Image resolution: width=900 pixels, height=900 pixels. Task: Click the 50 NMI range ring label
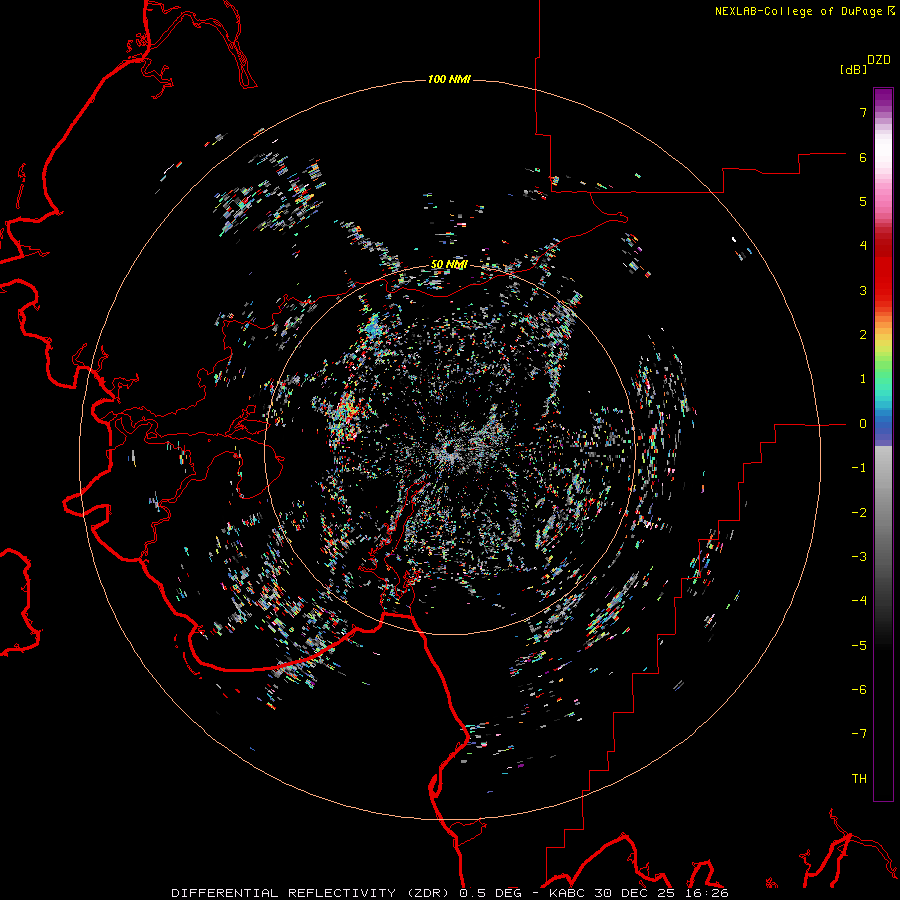pos(449,265)
